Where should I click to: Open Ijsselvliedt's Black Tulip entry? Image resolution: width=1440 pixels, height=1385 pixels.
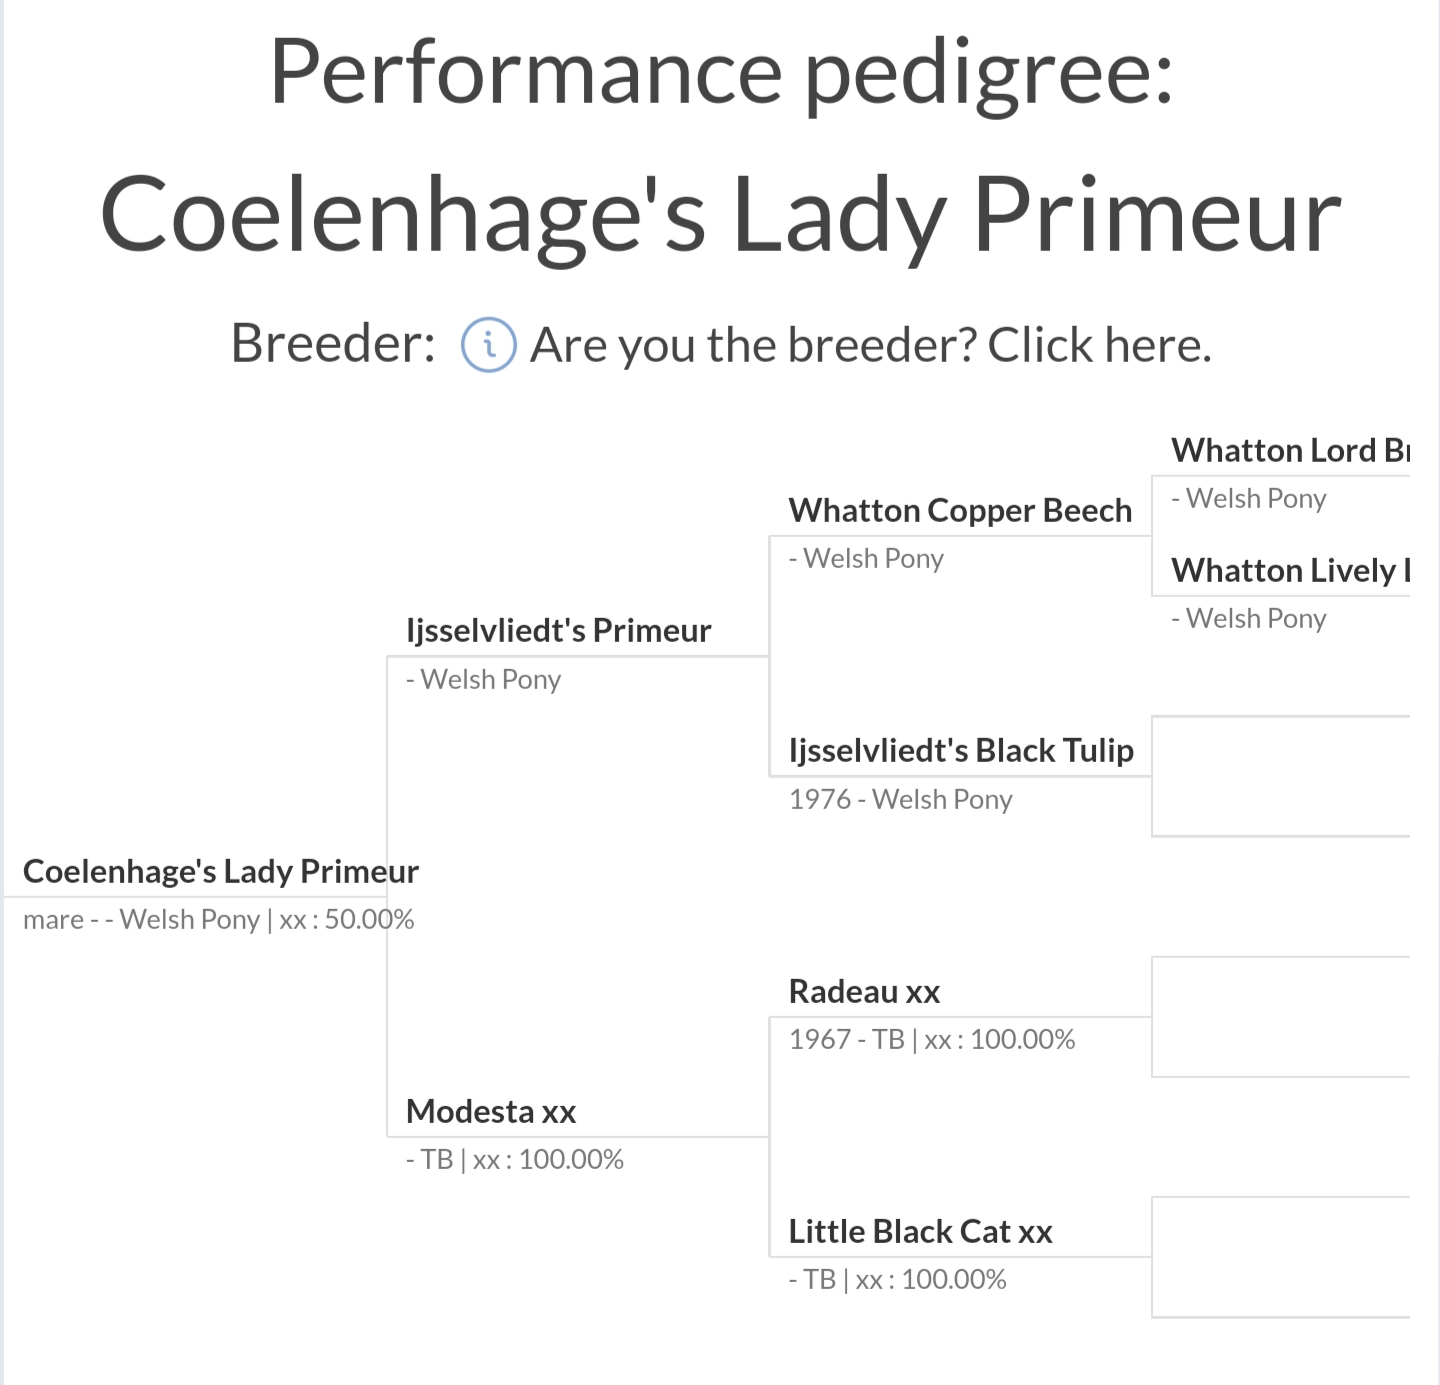(961, 751)
